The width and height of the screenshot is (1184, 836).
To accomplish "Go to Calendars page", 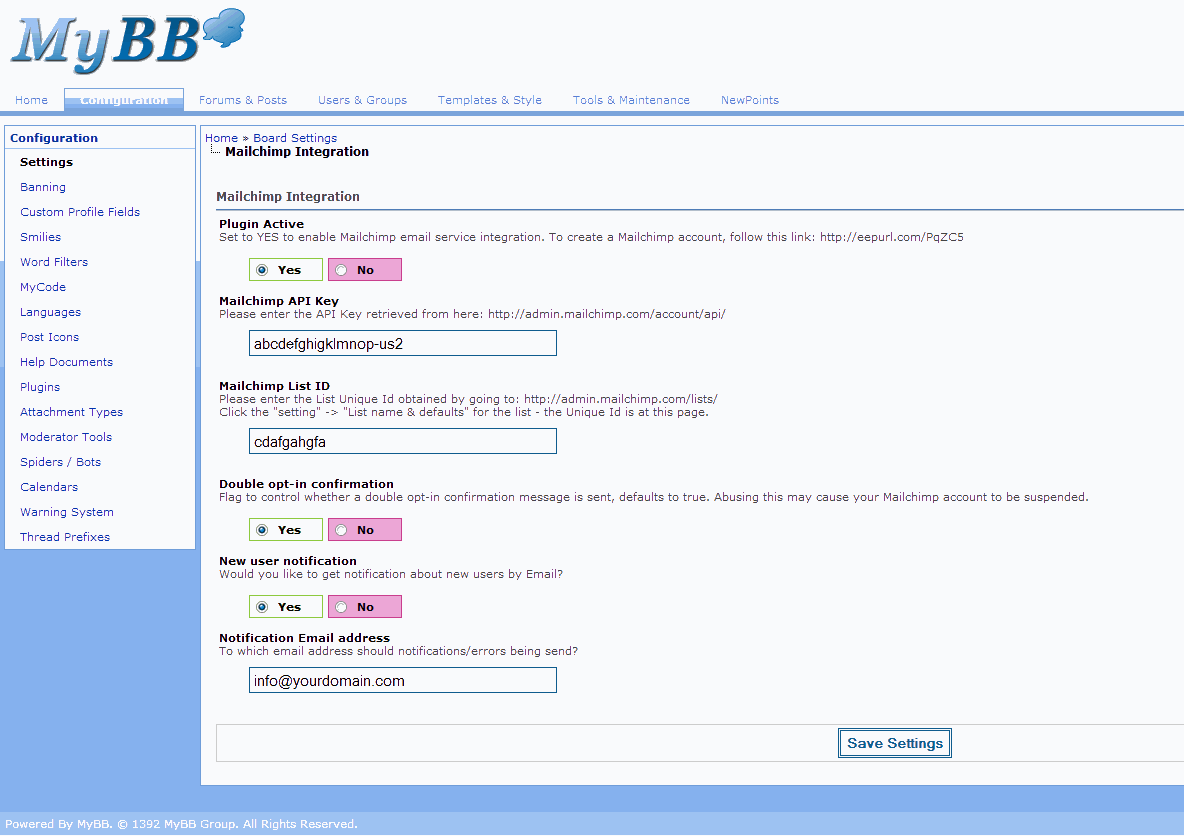I will coord(49,487).
